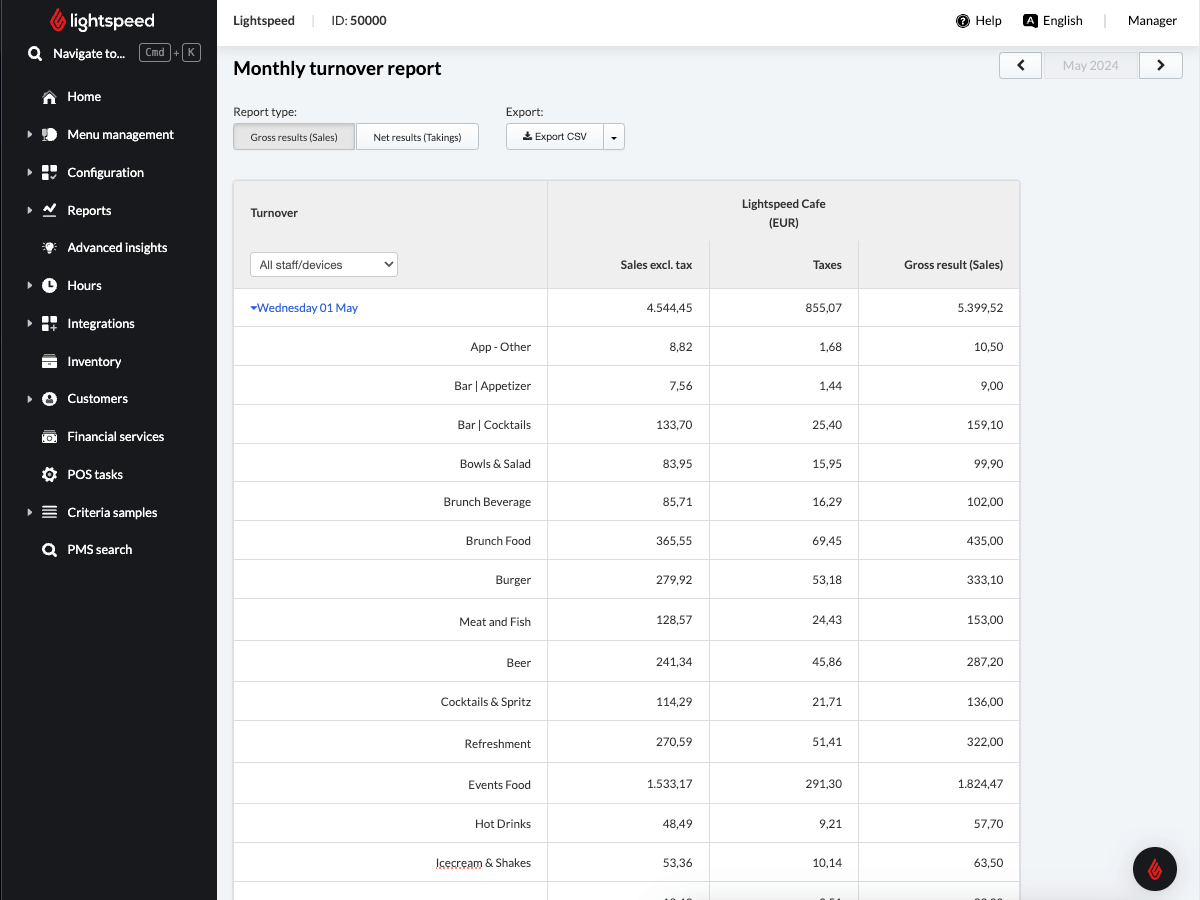The width and height of the screenshot is (1200, 900).
Task: Click the ID: 50000 text in header
Action: coord(359,21)
